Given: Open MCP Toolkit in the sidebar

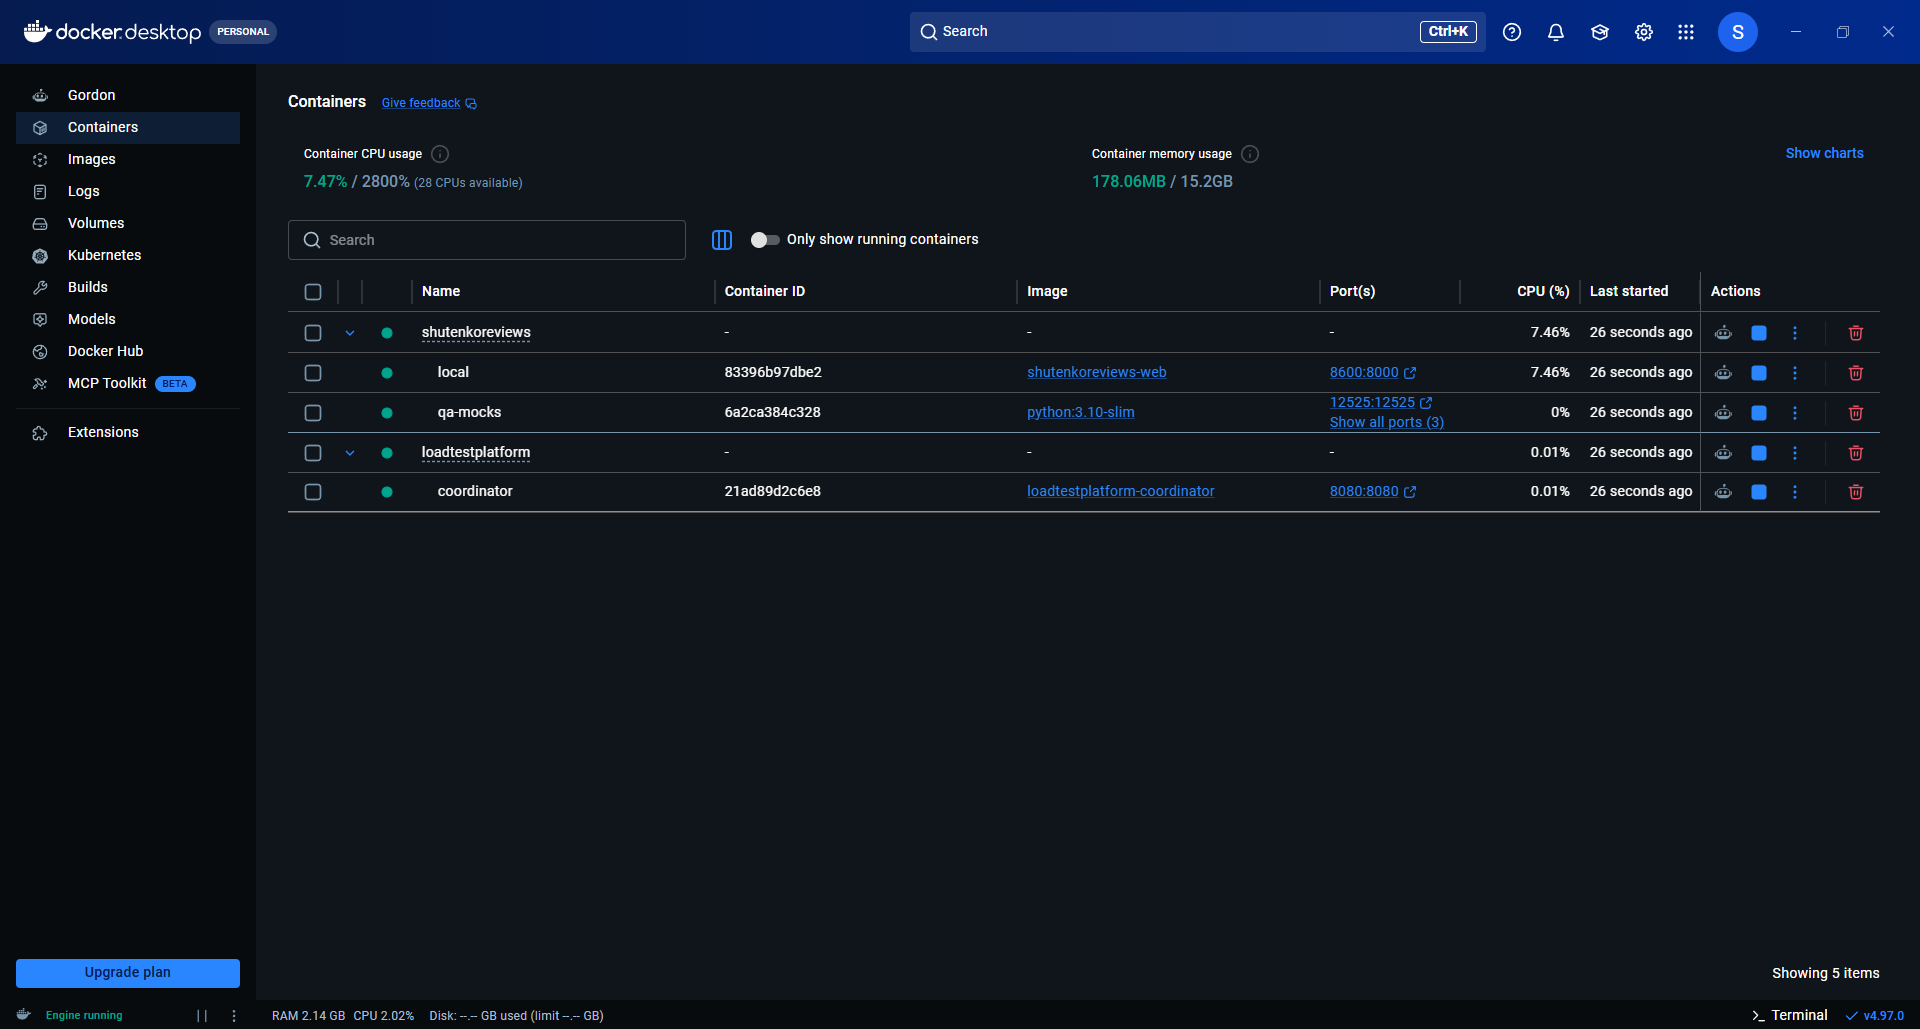Looking at the screenshot, I should pos(128,384).
